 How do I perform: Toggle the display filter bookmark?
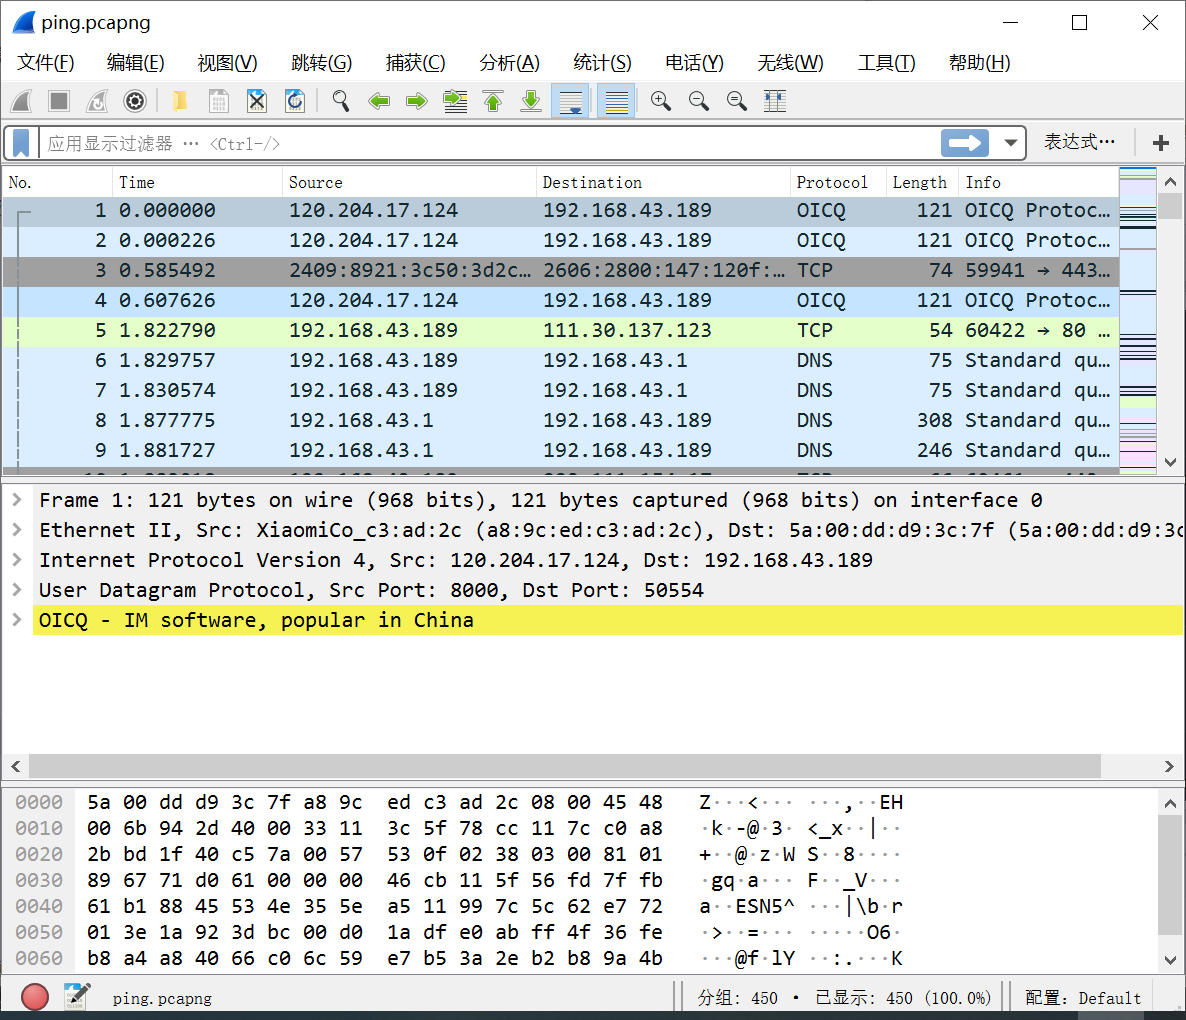click(x=20, y=143)
